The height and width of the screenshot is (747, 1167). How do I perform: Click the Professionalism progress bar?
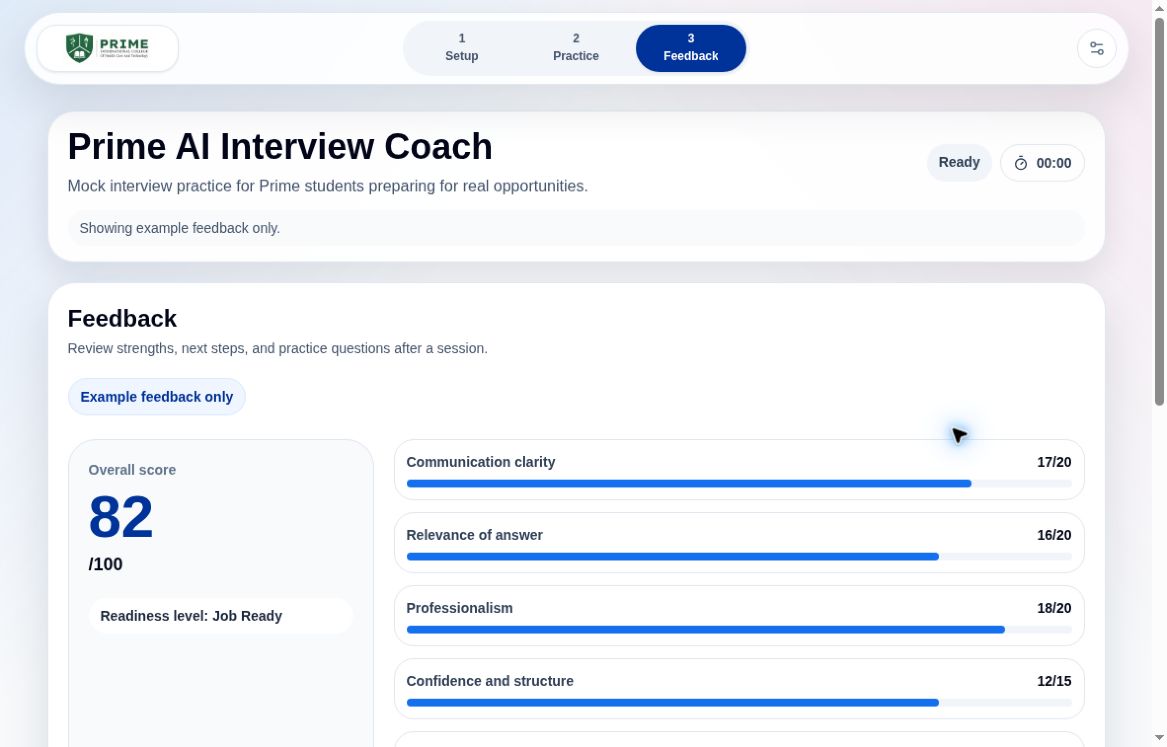[739, 629]
